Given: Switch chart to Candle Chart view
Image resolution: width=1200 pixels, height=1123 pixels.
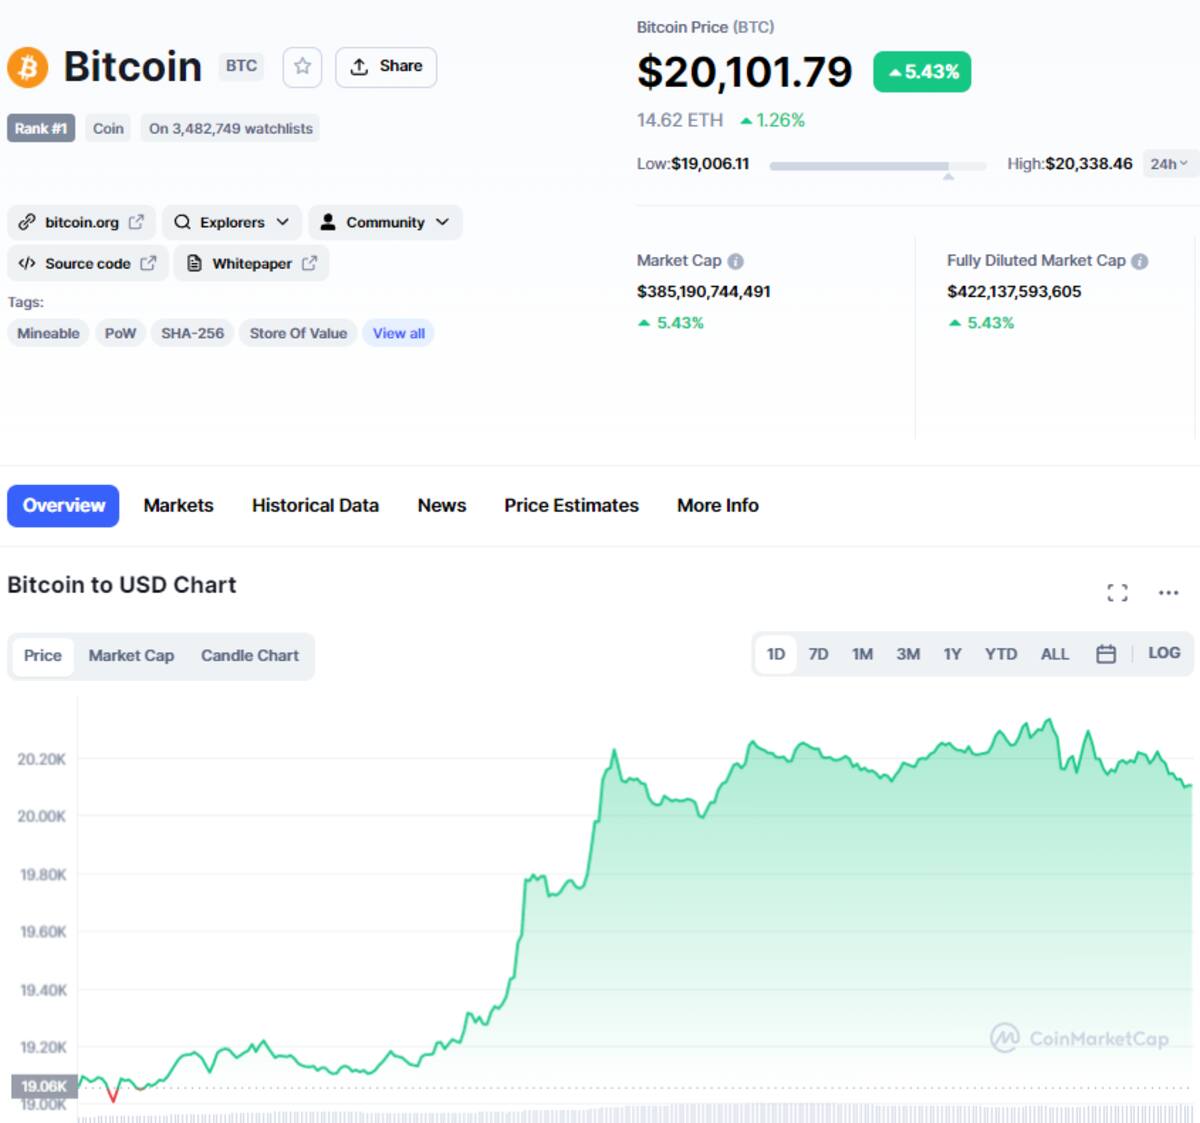Looking at the screenshot, I should (250, 656).
